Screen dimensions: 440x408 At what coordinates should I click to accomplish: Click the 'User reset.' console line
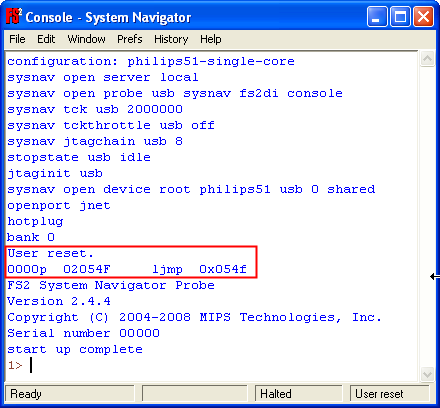tap(51, 253)
